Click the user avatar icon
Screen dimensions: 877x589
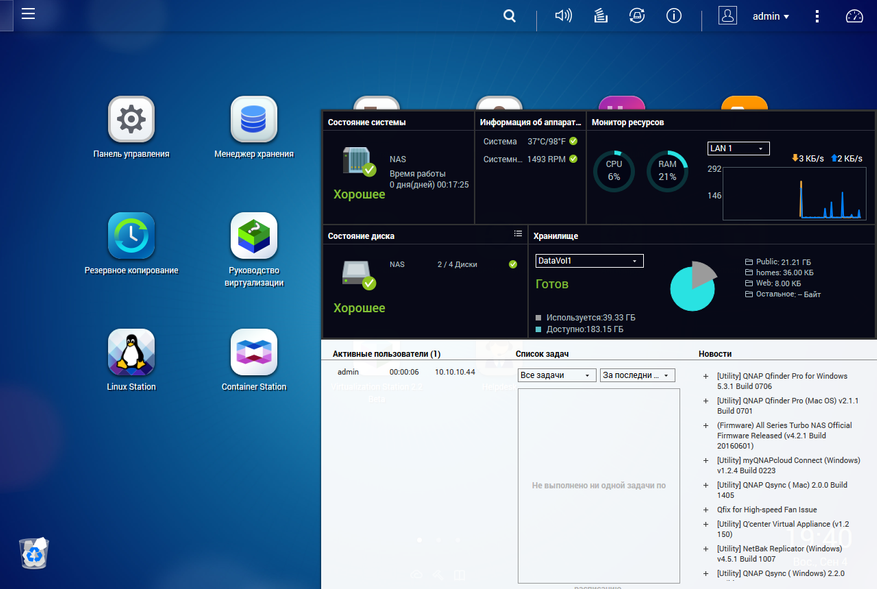pos(727,16)
